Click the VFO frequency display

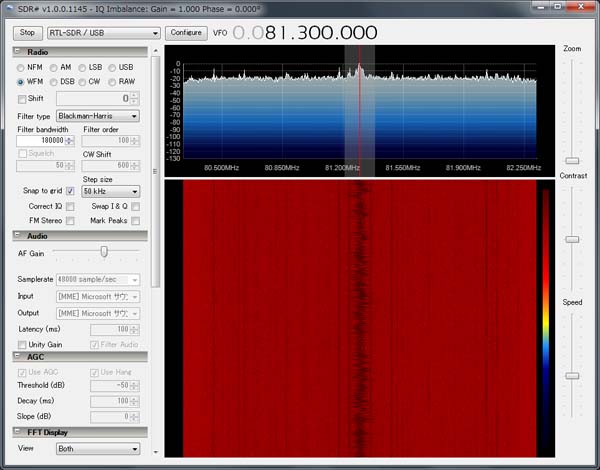(x=305, y=33)
